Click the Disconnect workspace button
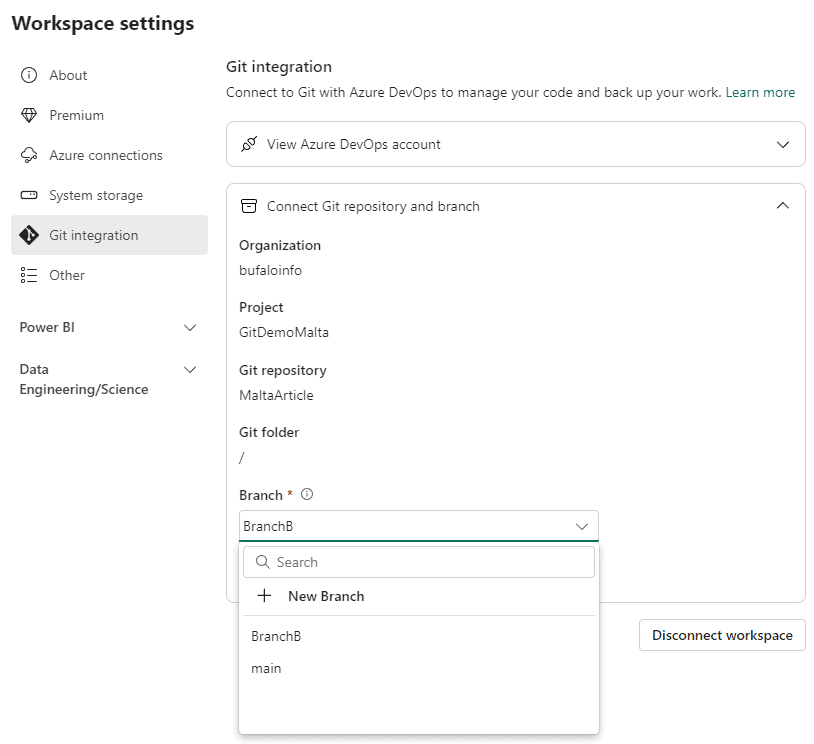814x744 pixels. [x=722, y=635]
